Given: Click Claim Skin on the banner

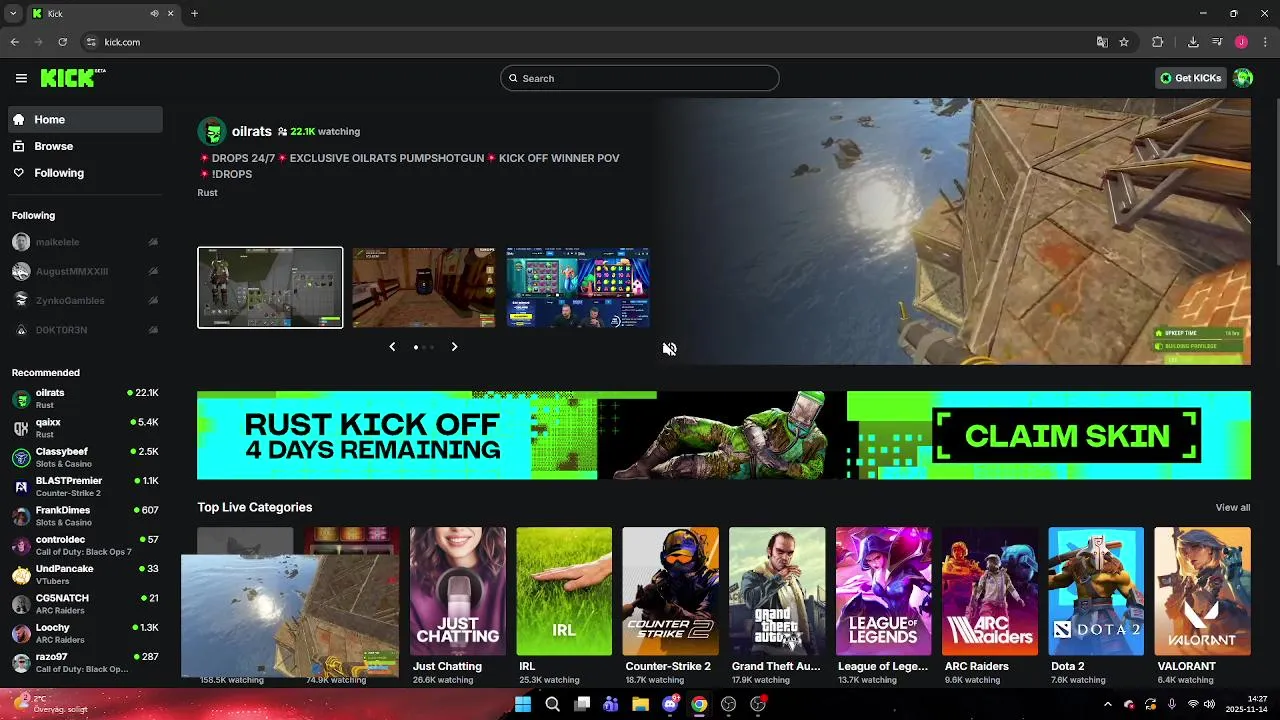Looking at the screenshot, I should [x=1067, y=436].
